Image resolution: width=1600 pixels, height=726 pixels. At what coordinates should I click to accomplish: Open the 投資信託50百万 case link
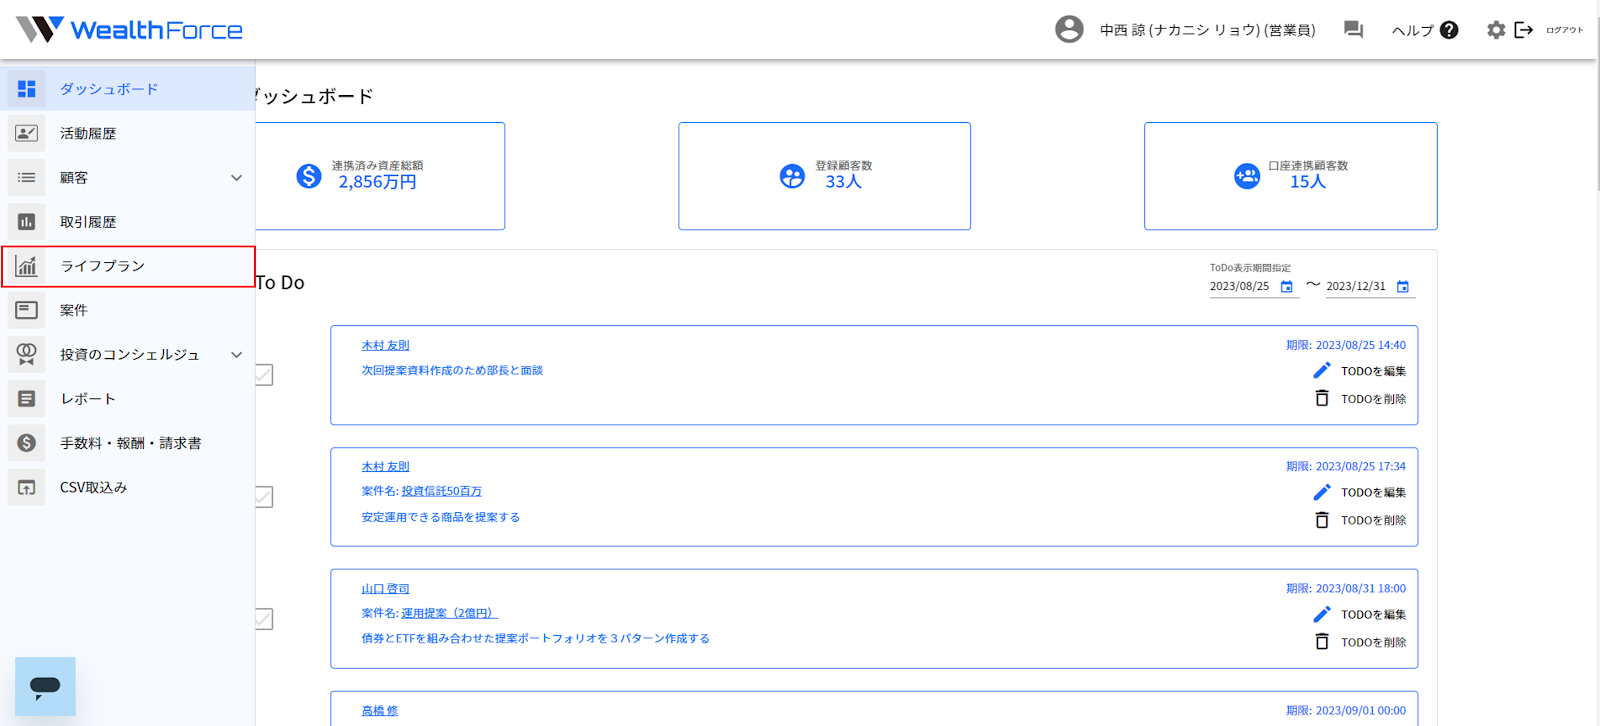click(x=441, y=491)
